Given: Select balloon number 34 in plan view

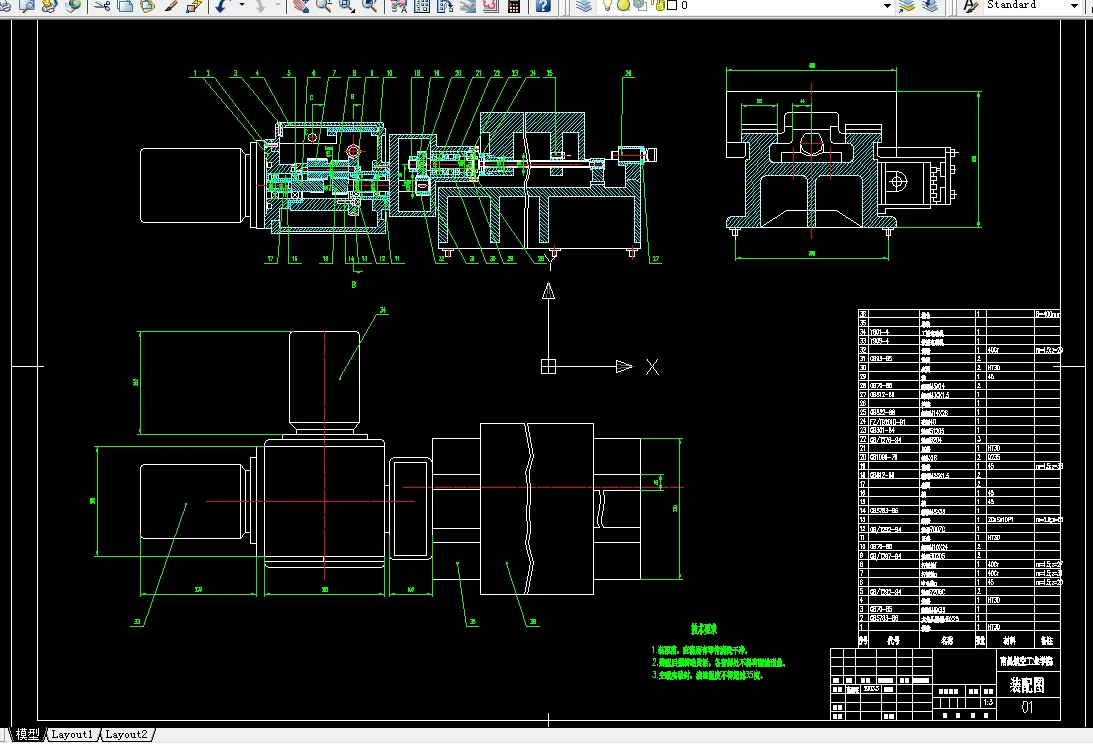Looking at the screenshot, I should tap(383, 310).
